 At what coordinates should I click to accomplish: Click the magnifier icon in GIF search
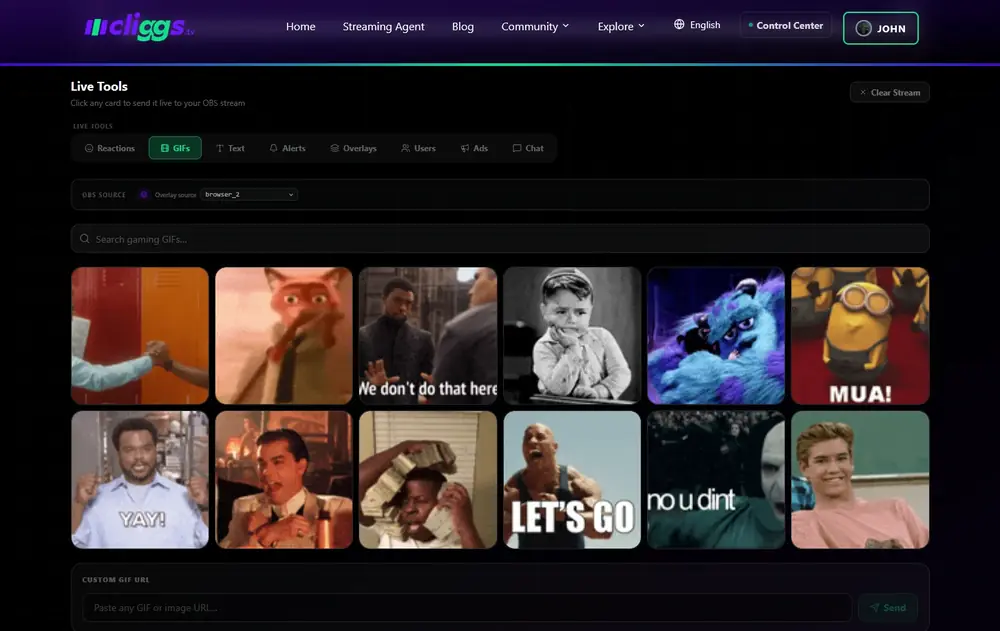pyautogui.click(x=85, y=239)
